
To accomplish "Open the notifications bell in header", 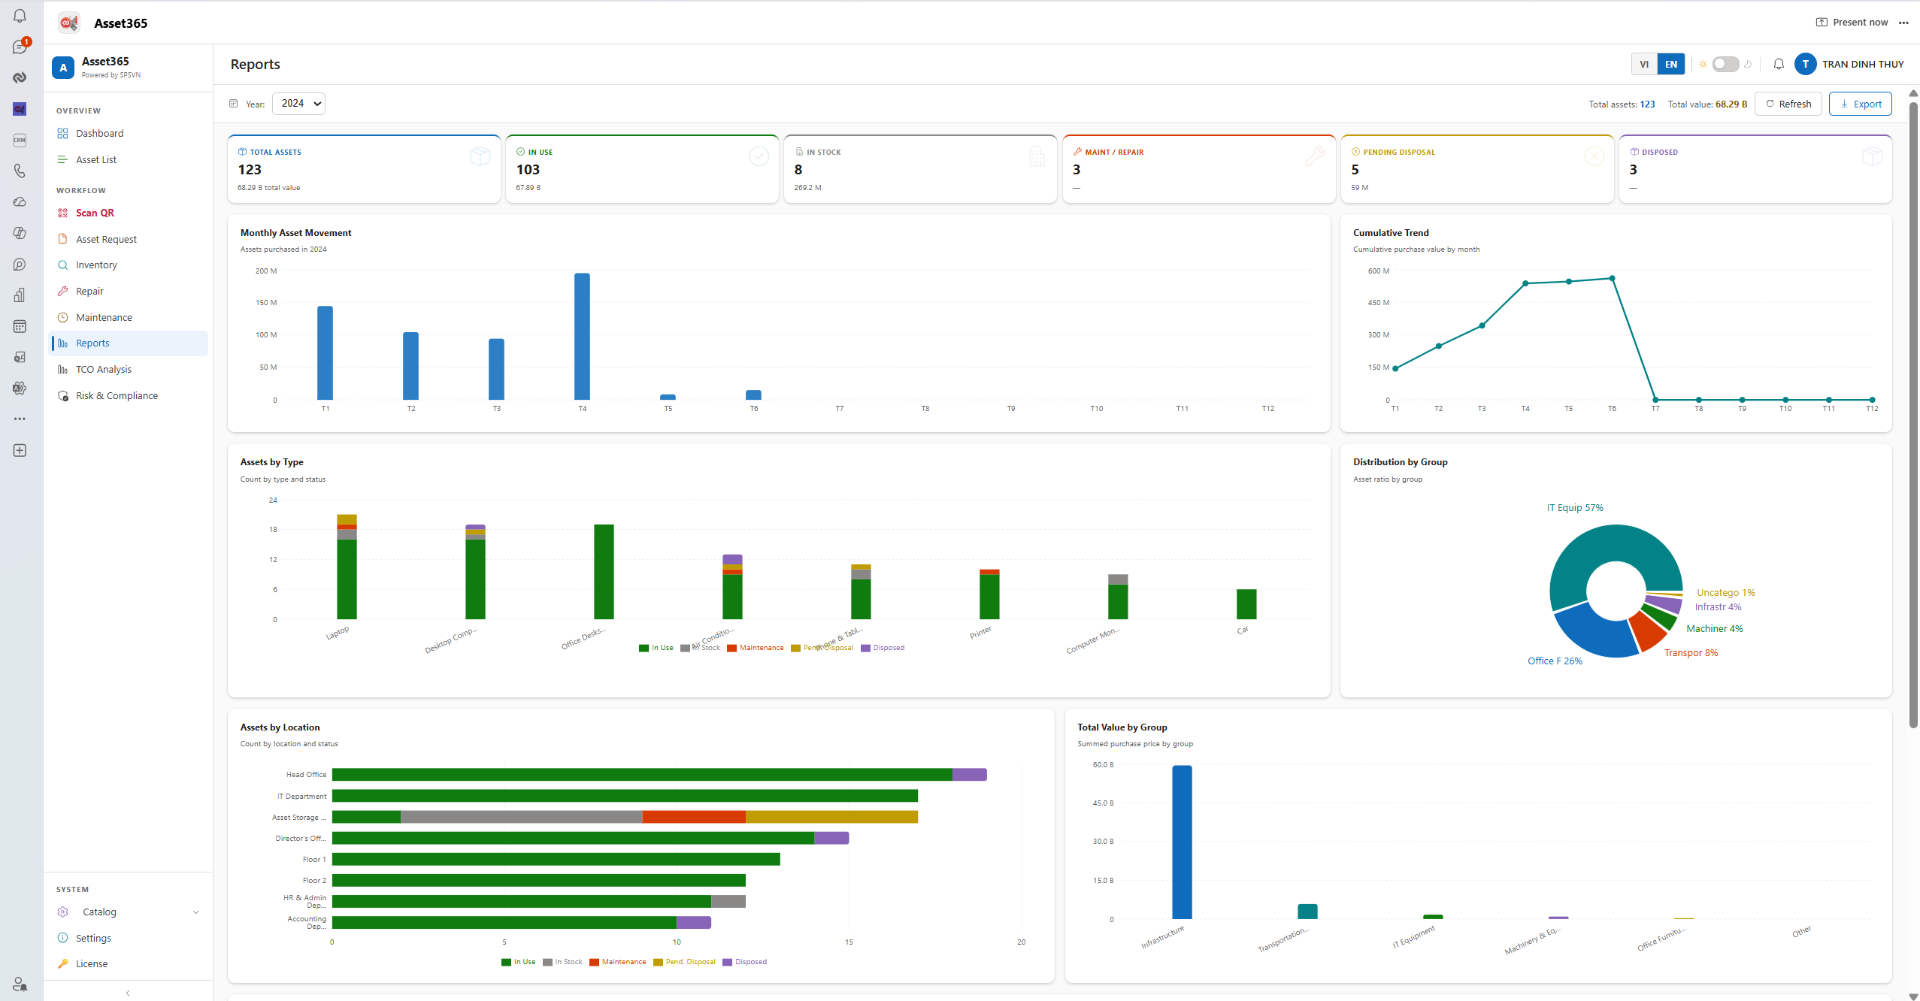I will click(1778, 64).
